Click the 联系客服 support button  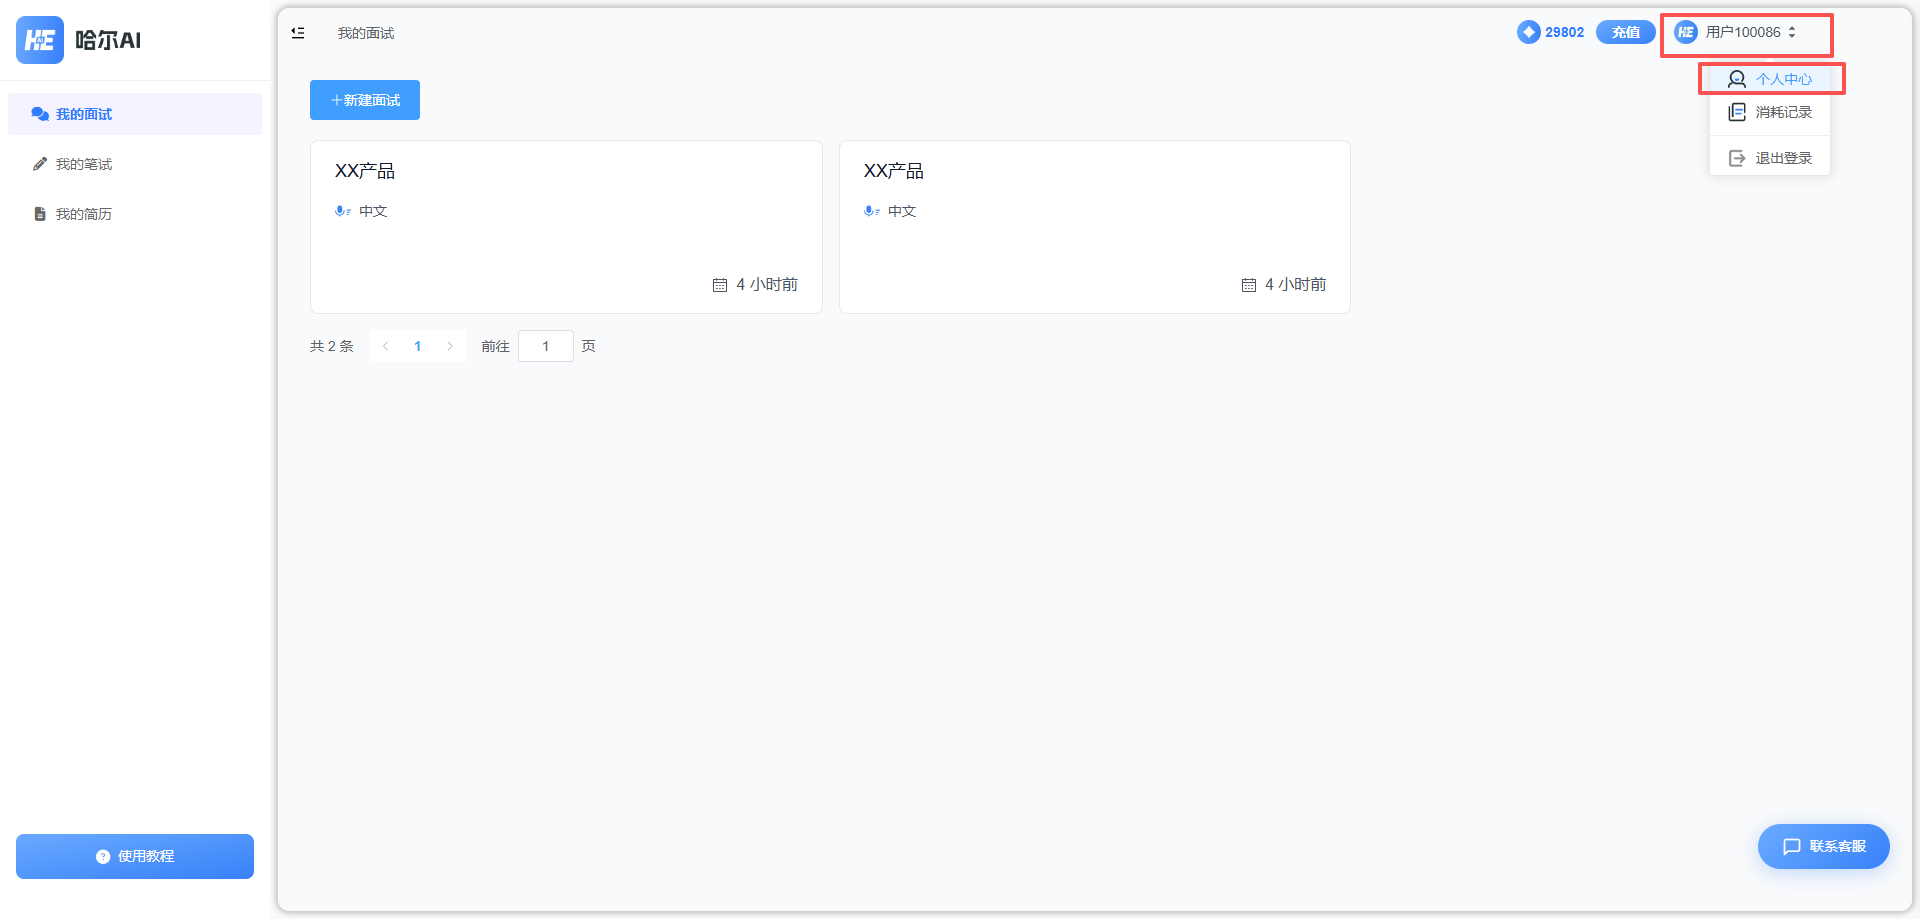(x=1824, y=846)
